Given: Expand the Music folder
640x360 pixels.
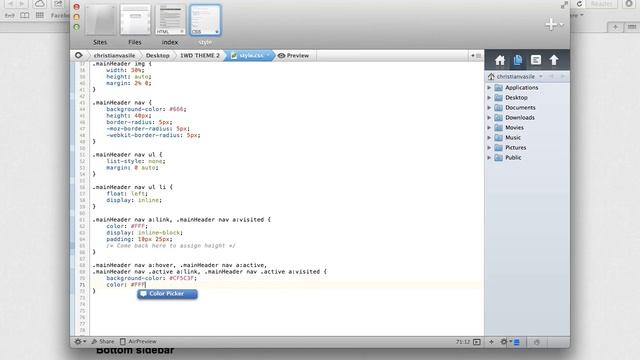Looking at the screenshot, I should click(x=489, y=138).
